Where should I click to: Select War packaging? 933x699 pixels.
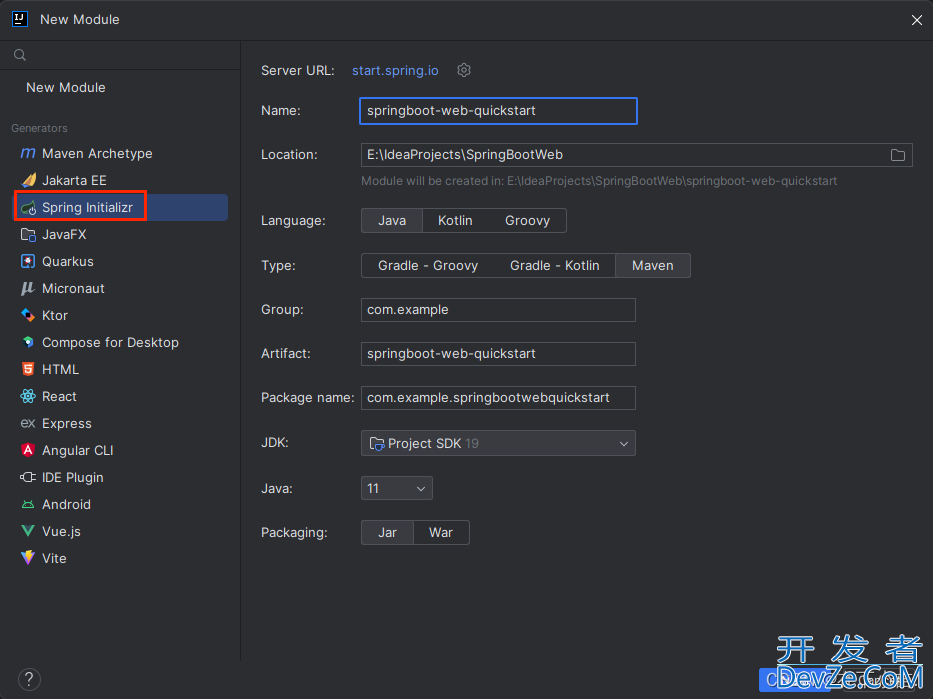point(441,532)
